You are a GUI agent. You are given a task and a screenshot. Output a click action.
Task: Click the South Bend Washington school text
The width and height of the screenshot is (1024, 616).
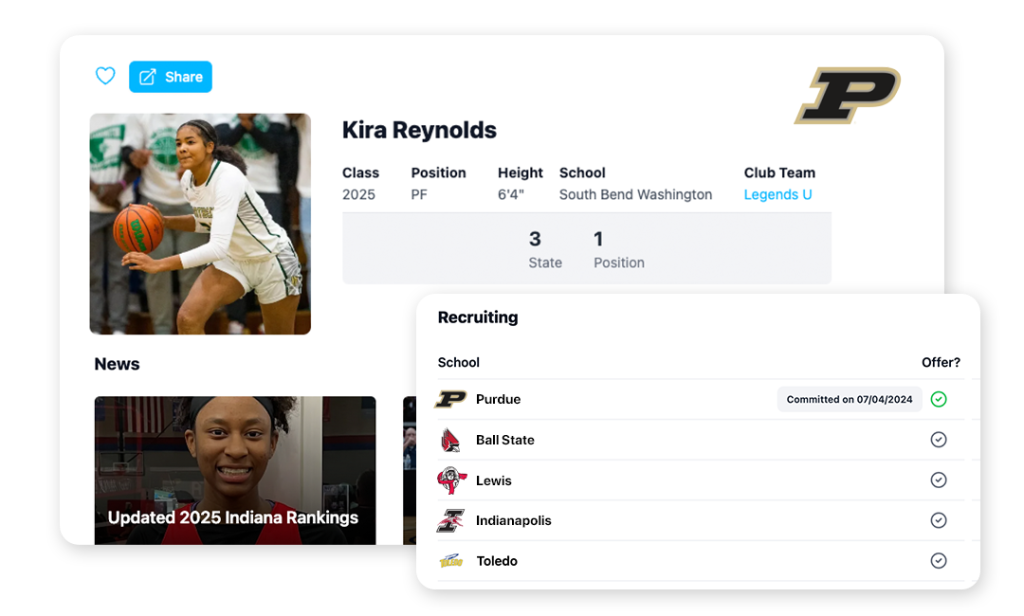coord(635,195)
